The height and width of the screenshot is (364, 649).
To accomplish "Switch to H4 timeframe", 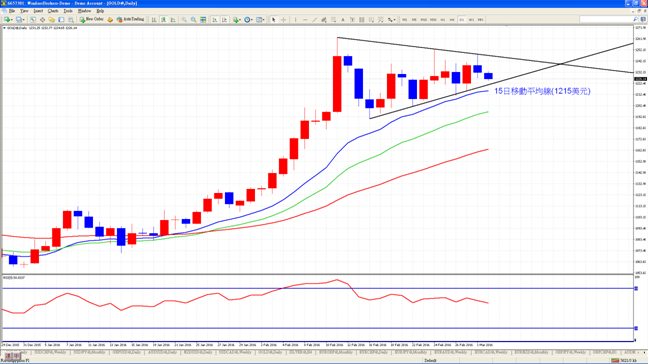I will click(452, 19).
